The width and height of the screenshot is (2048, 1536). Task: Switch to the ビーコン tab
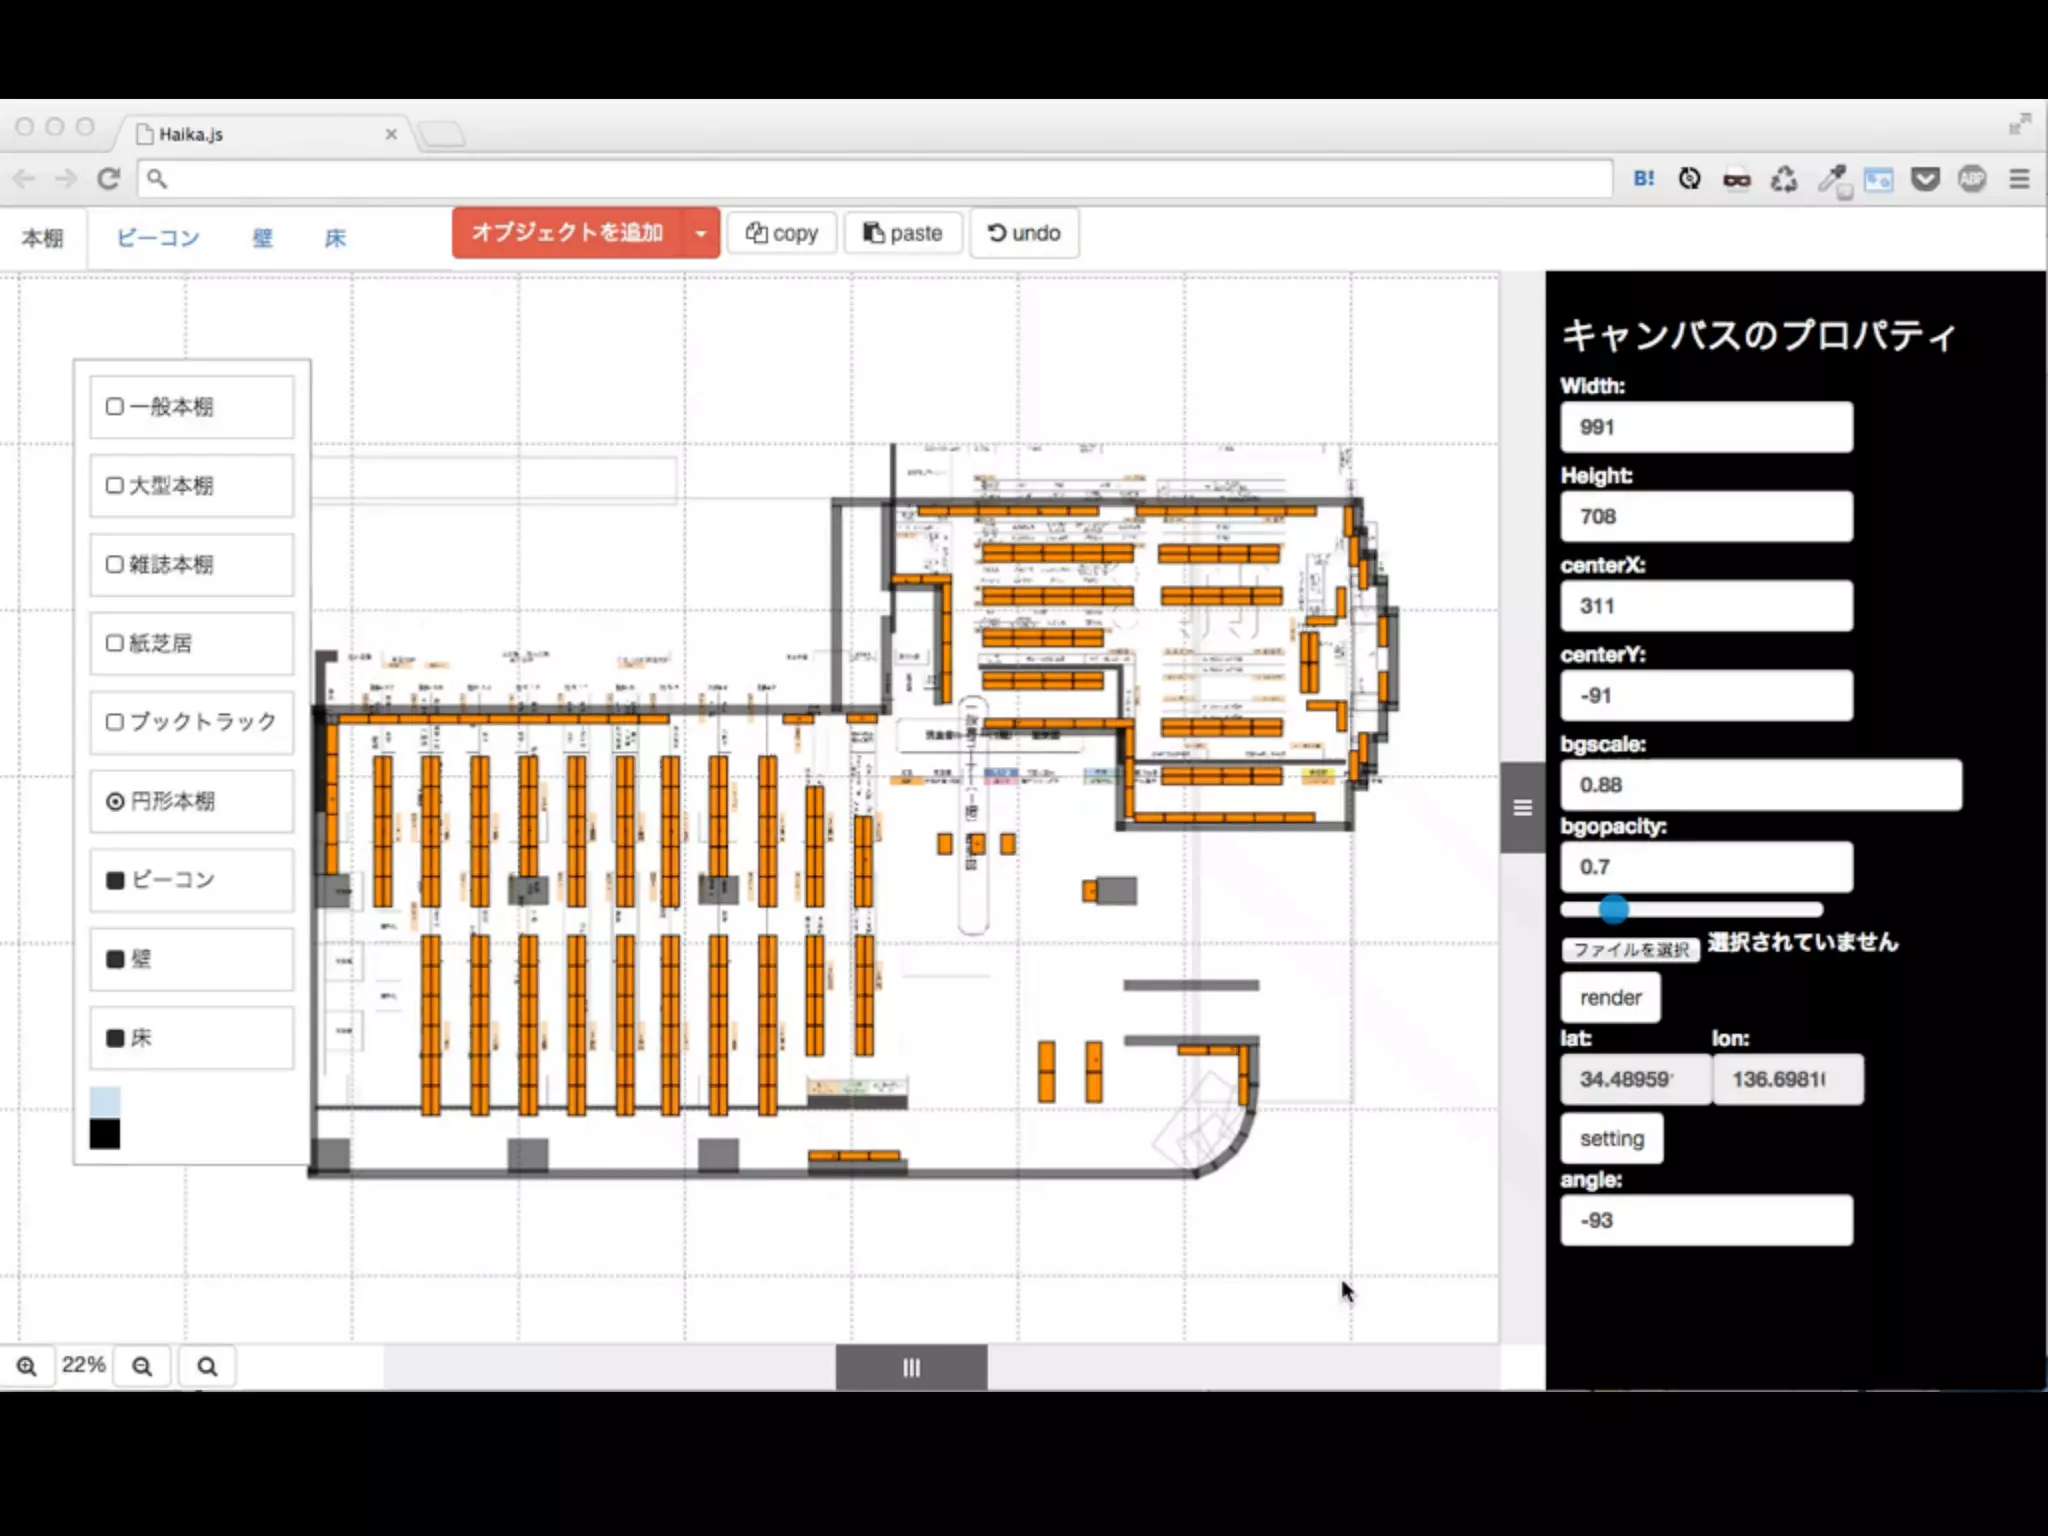pos(158,238)
